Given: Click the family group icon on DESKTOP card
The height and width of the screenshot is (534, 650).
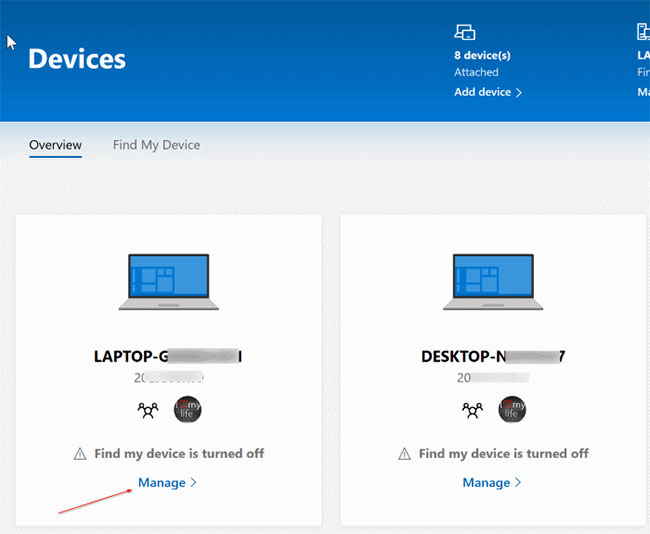Looking at the screenshot, I should [472, 410].
